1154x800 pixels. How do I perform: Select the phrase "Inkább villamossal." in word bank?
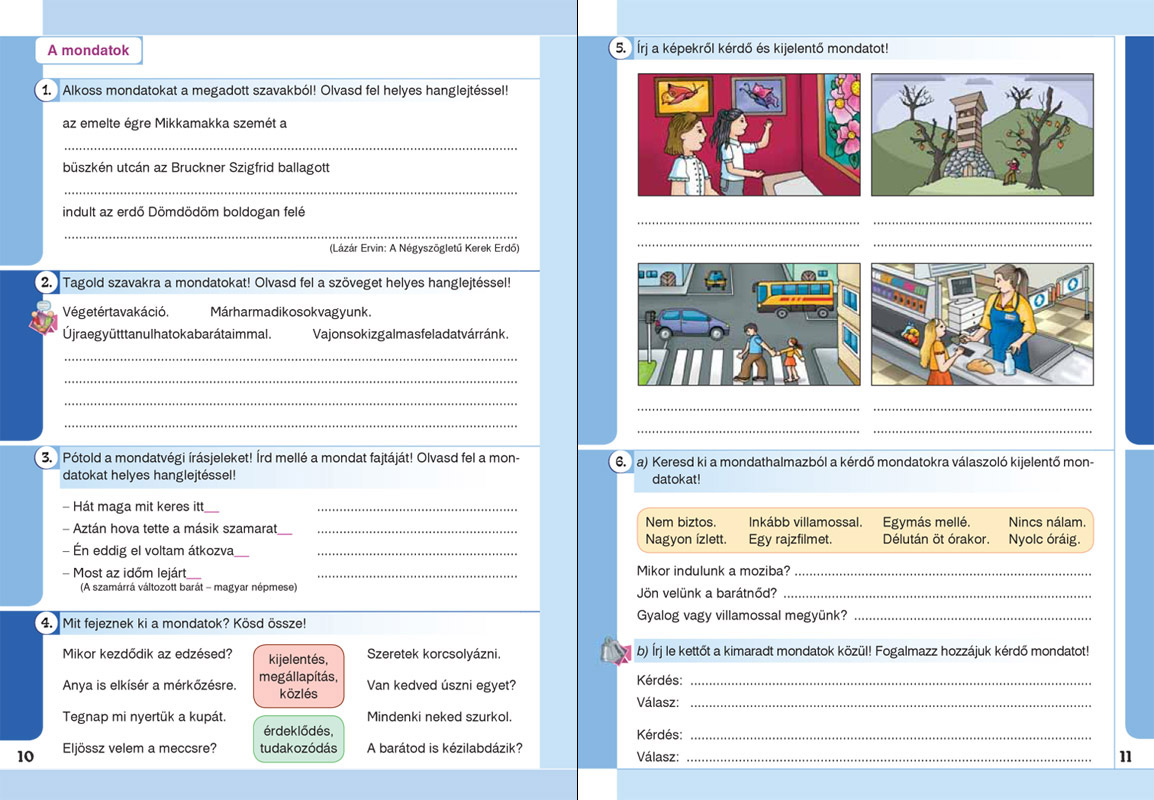pos(805,522)
